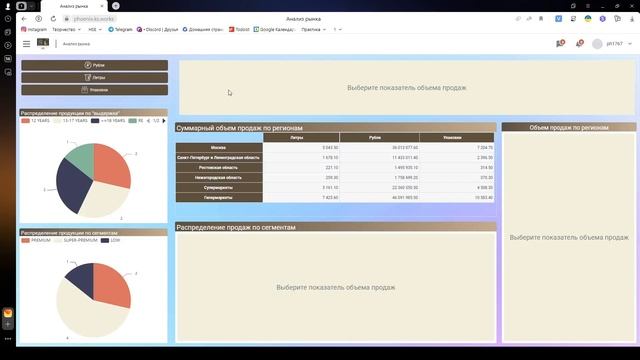Click the user avatar circle

[597, 44]
